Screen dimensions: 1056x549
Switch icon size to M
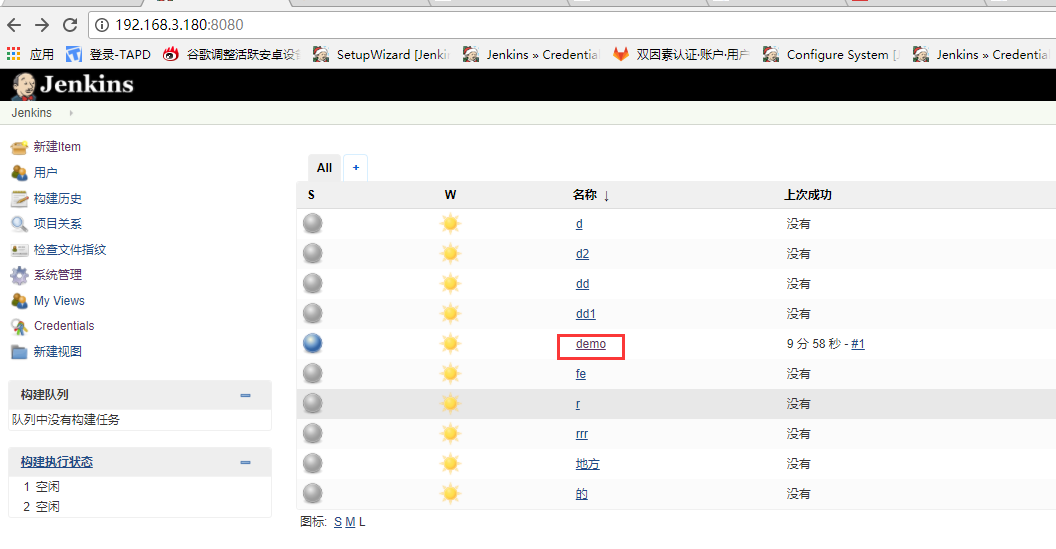point(350,522)
